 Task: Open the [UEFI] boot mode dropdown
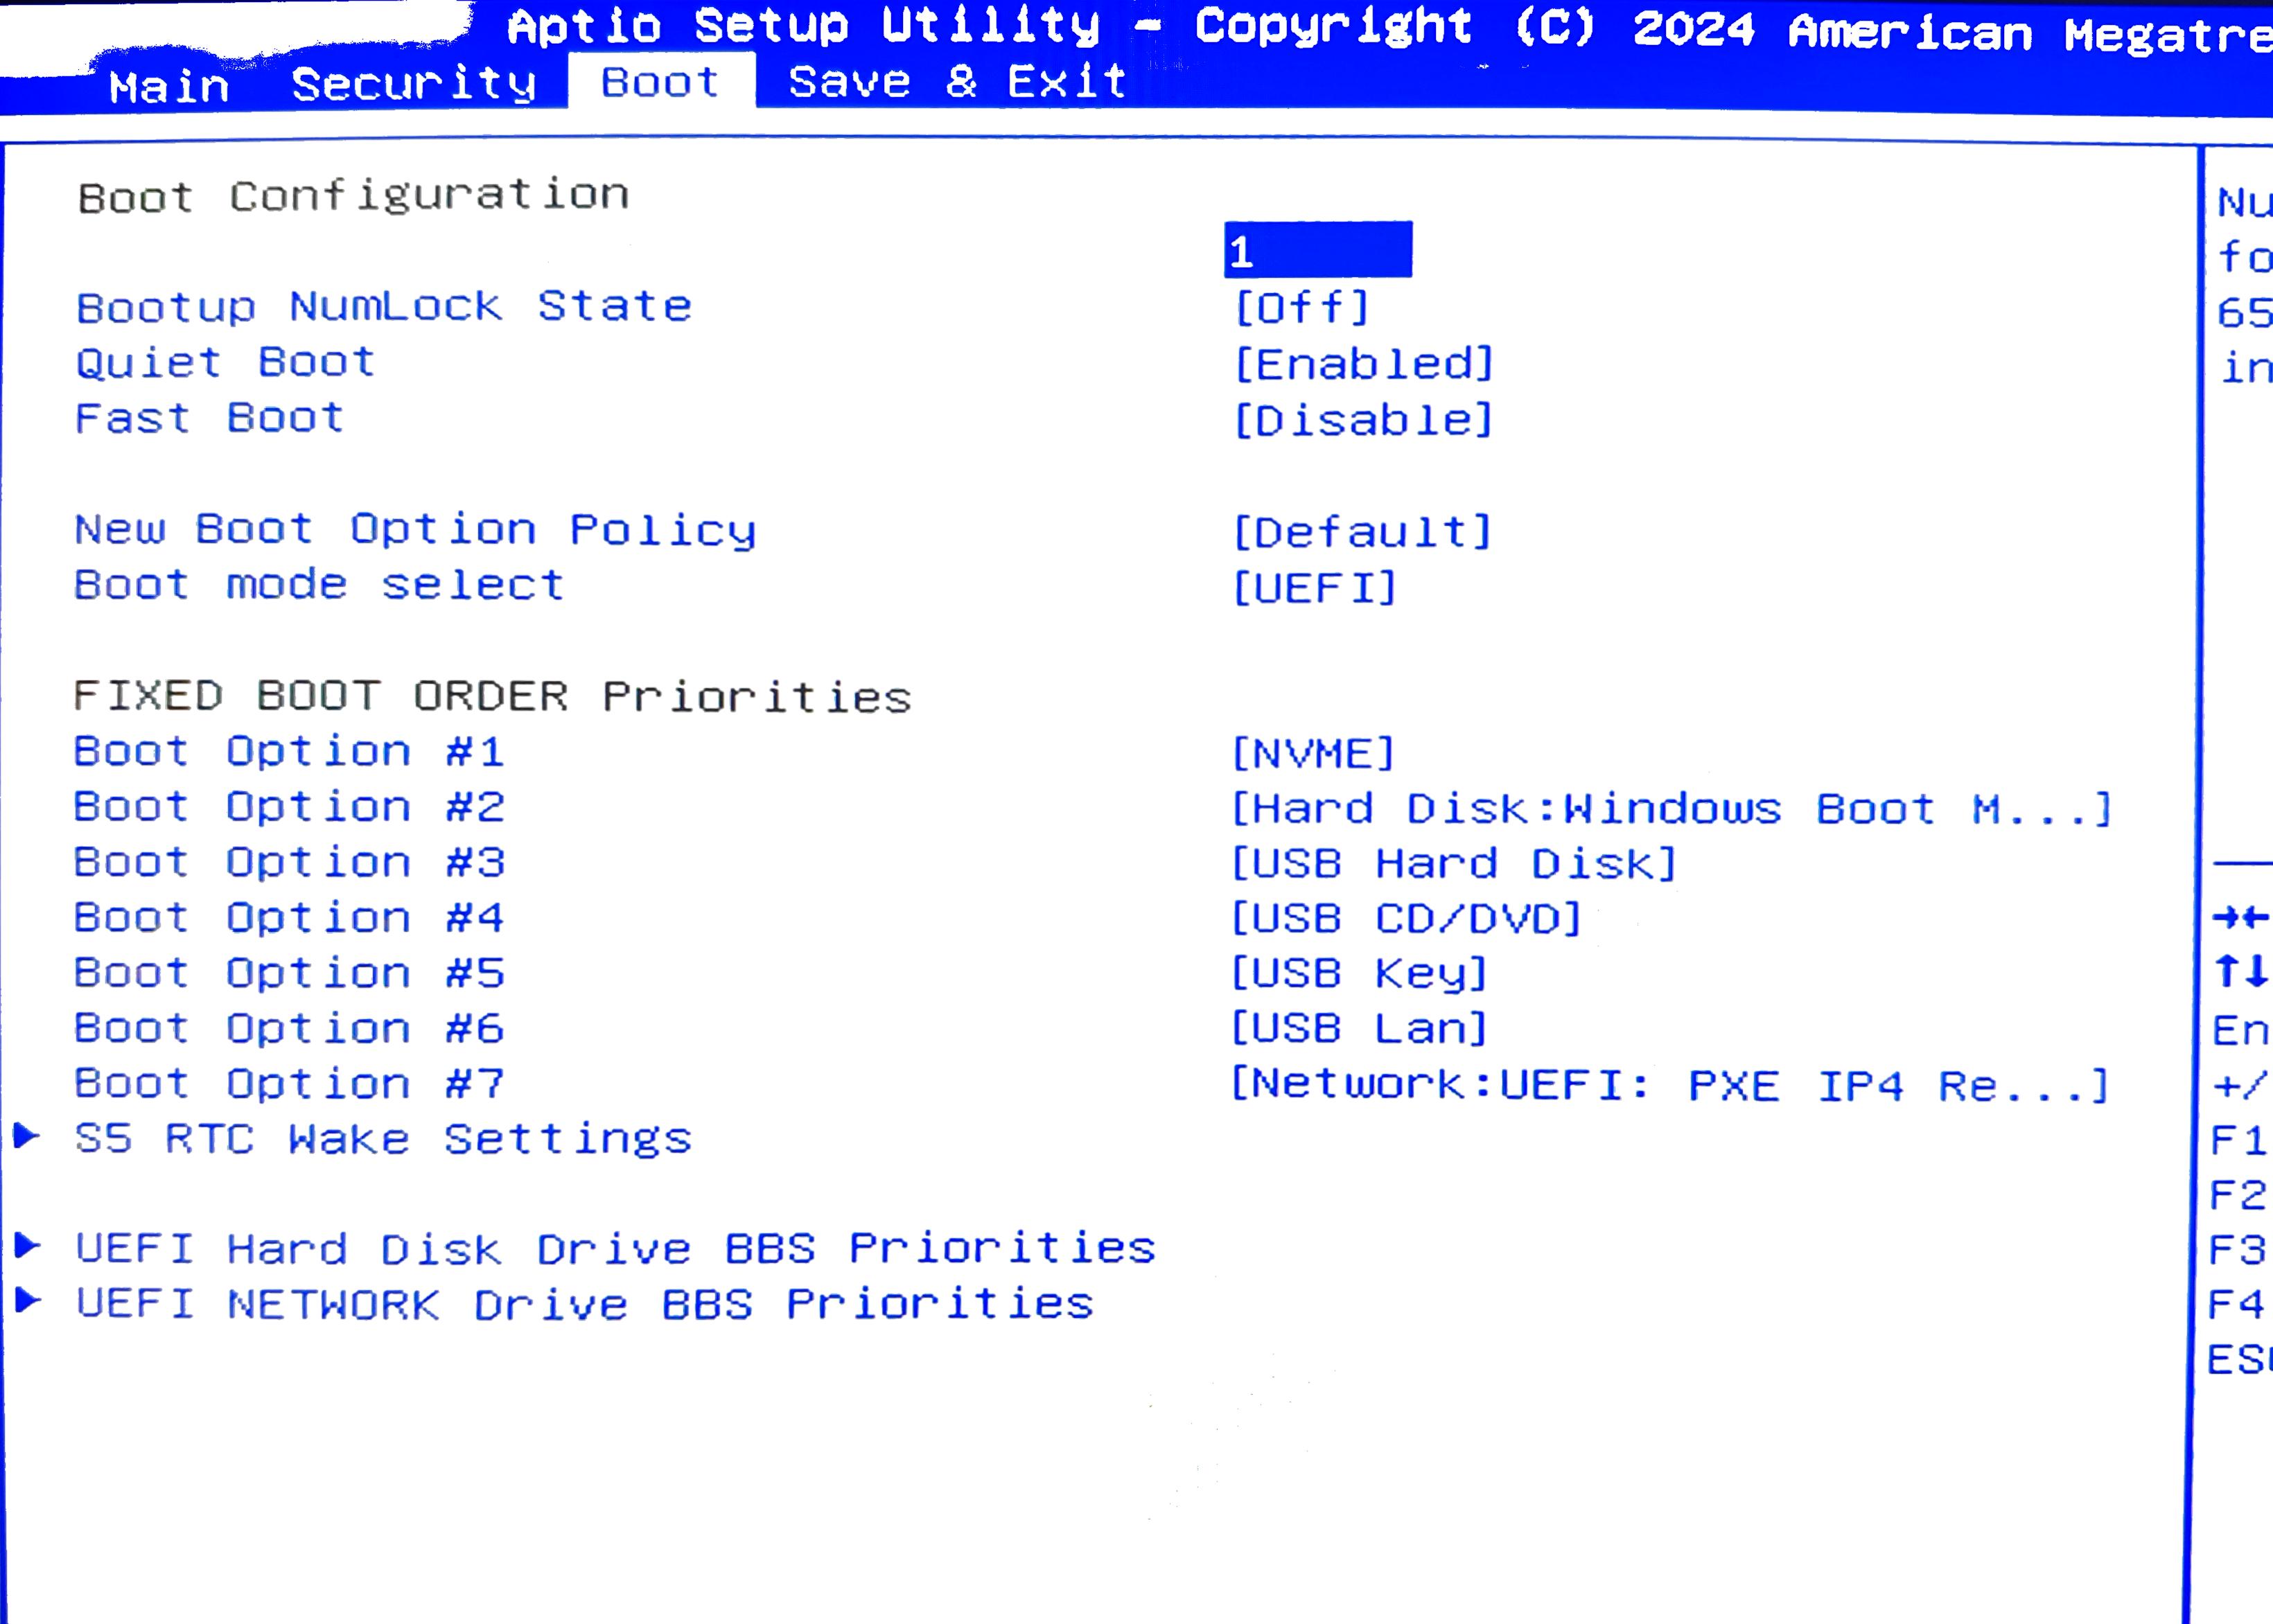coord(1314,587)
